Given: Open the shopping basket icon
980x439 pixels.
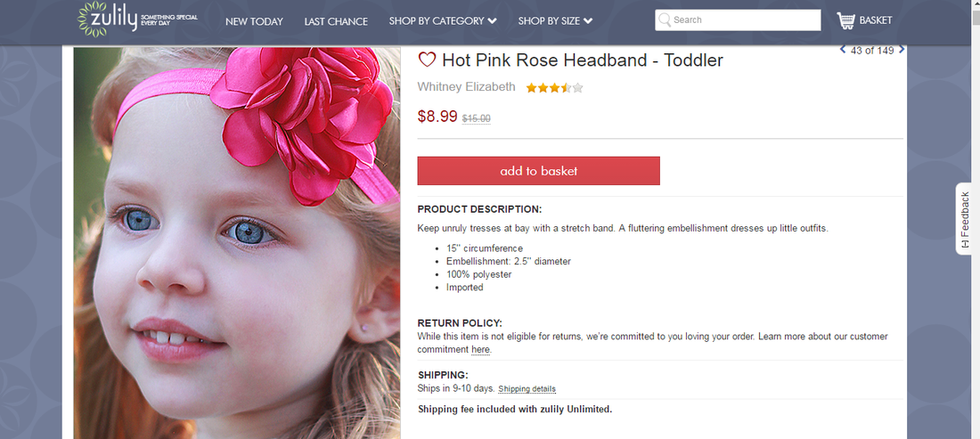Looking at the screenshot, I should tap(846, 20).
